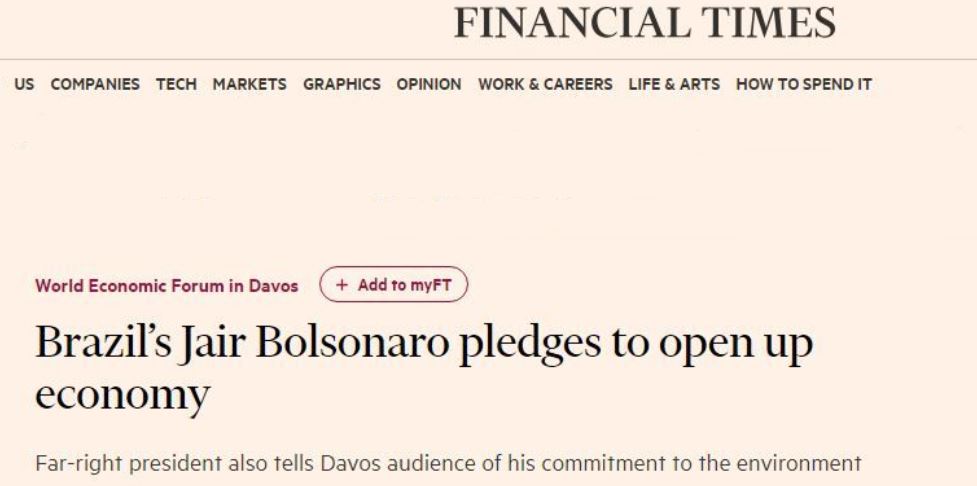Open the US section

[24, 84]
